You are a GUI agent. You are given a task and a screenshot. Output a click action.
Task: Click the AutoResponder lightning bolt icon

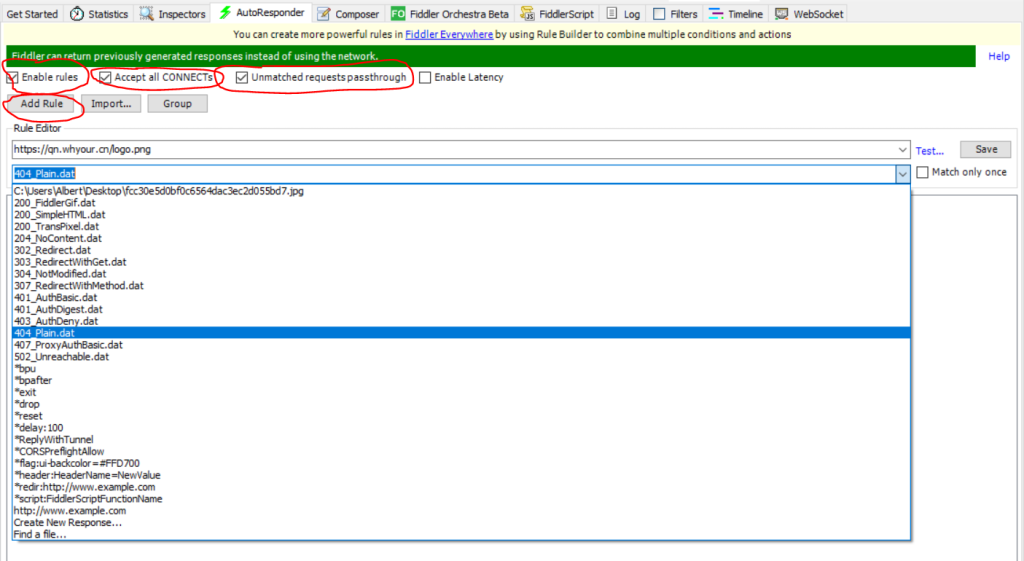point(225,14)
